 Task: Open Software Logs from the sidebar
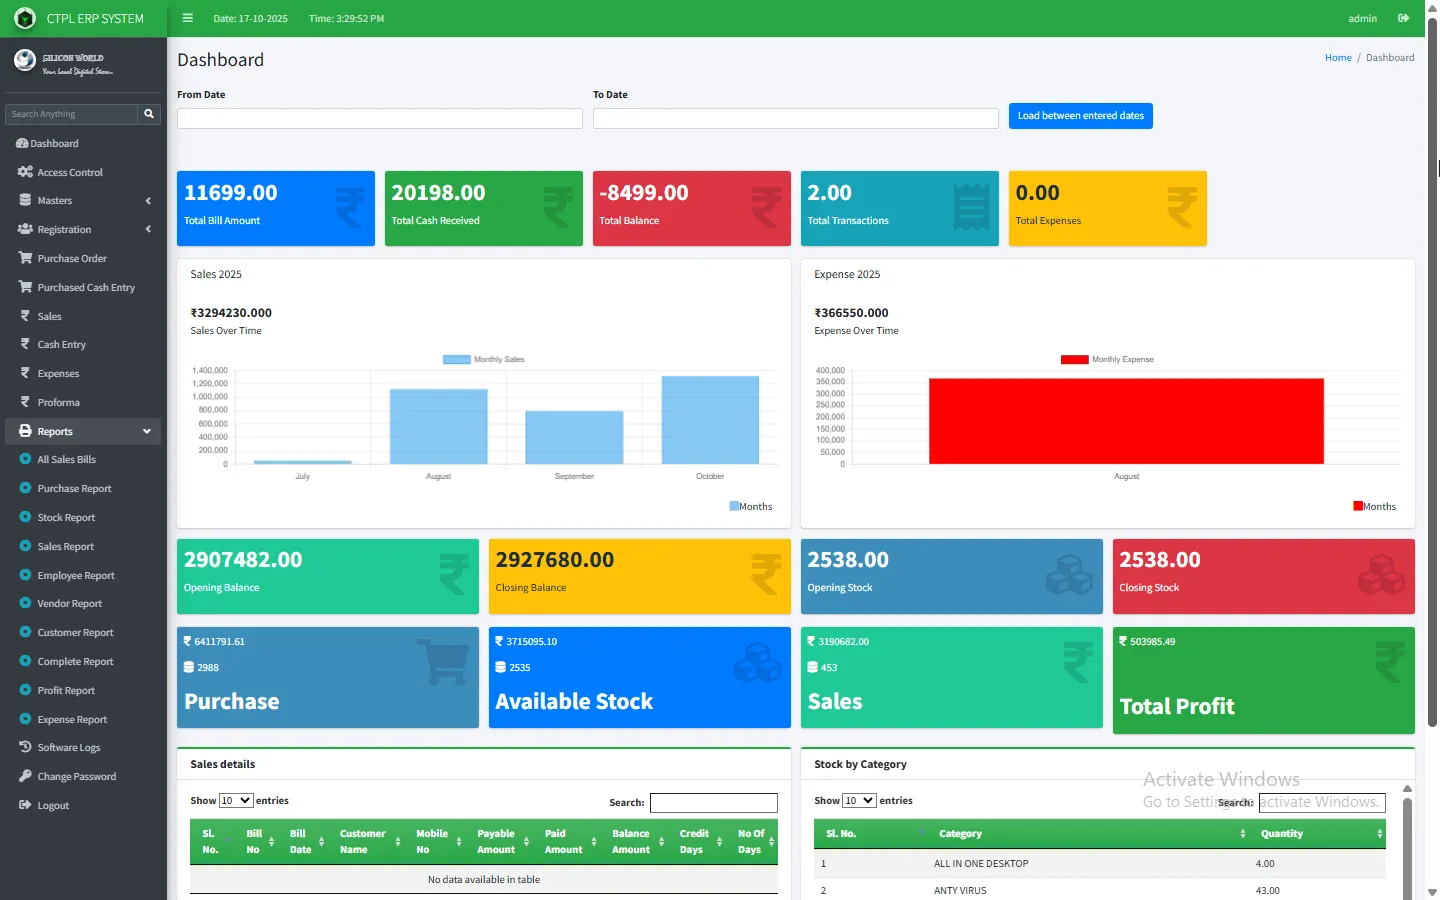69,747
